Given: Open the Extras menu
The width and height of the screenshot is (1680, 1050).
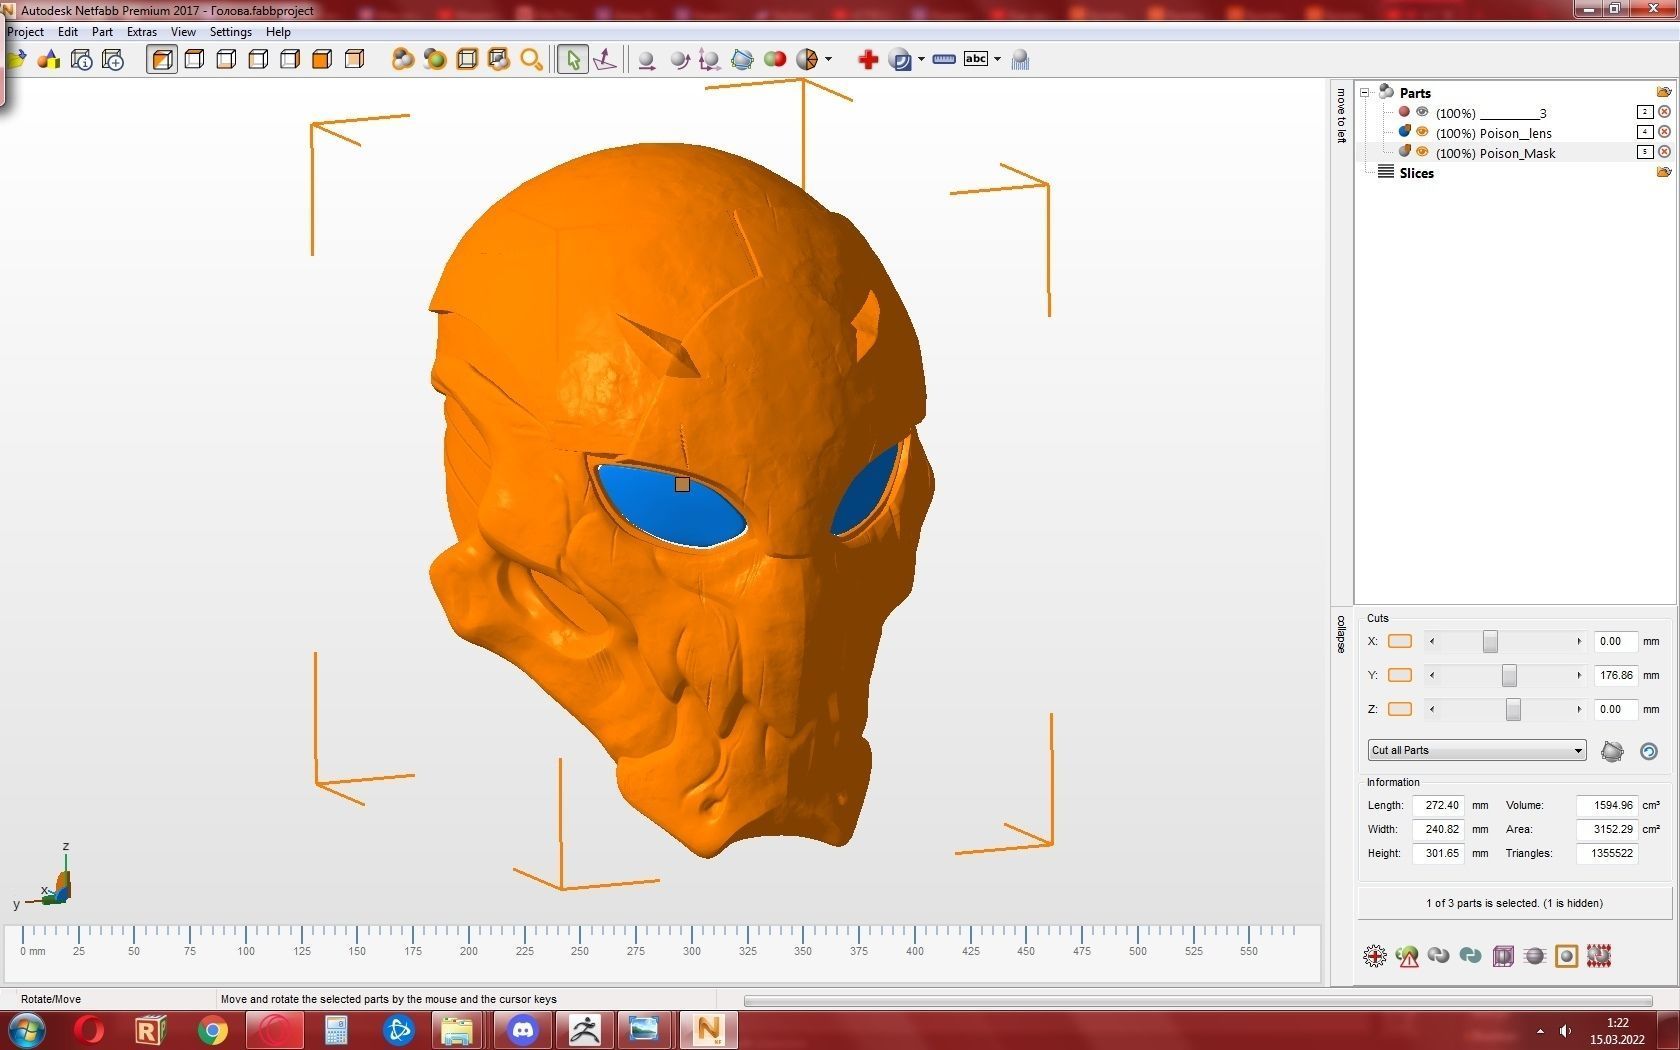Looking at the screenshot, I should (142, 32).
